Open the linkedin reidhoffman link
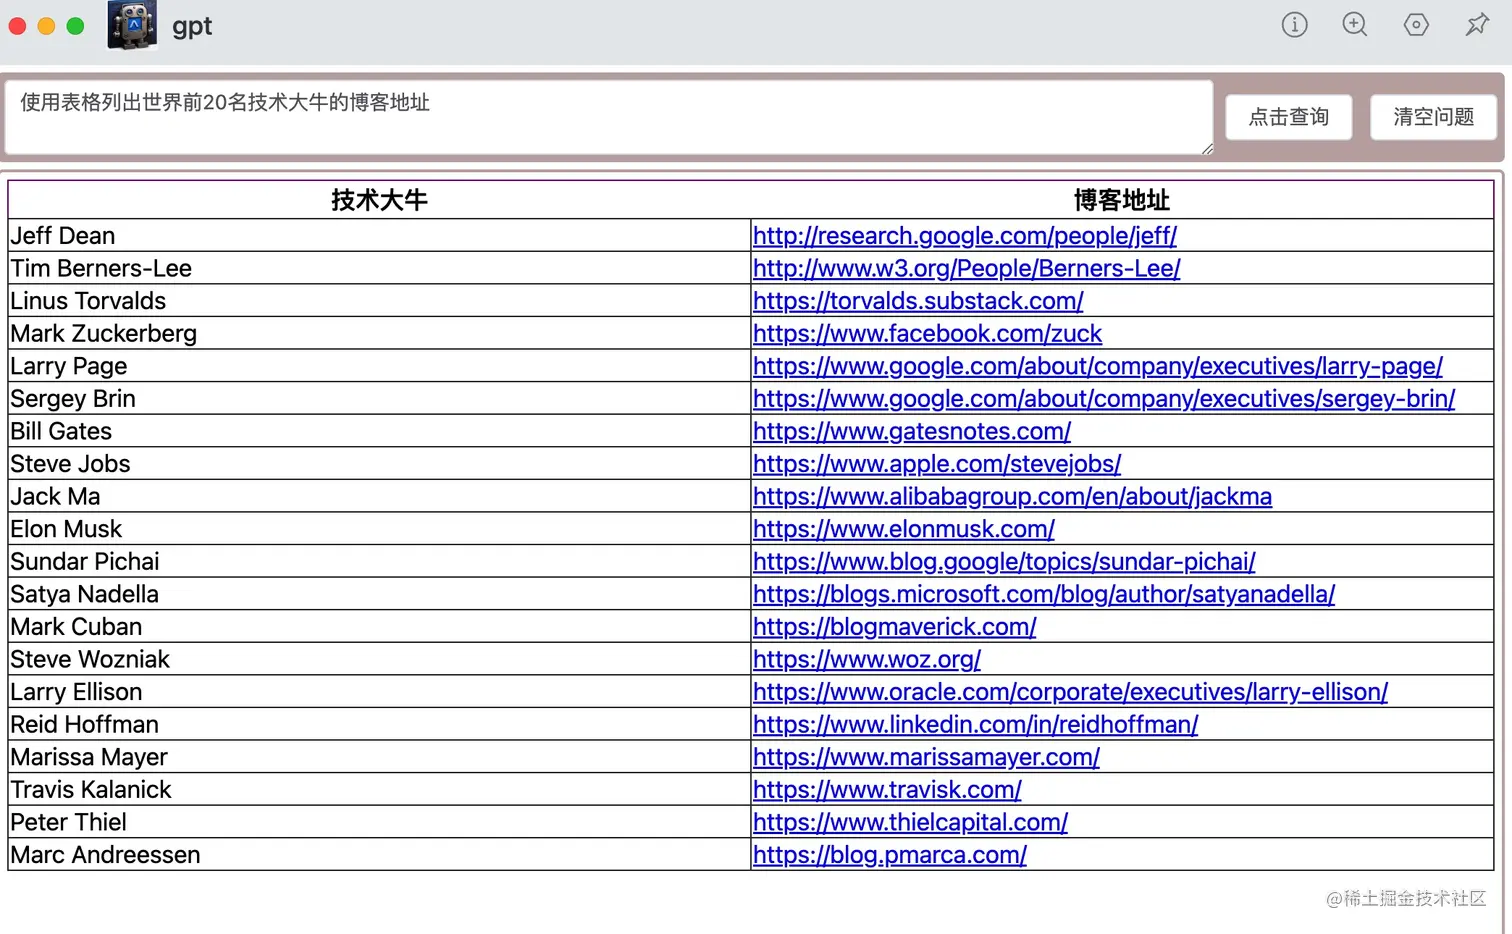 975,725
